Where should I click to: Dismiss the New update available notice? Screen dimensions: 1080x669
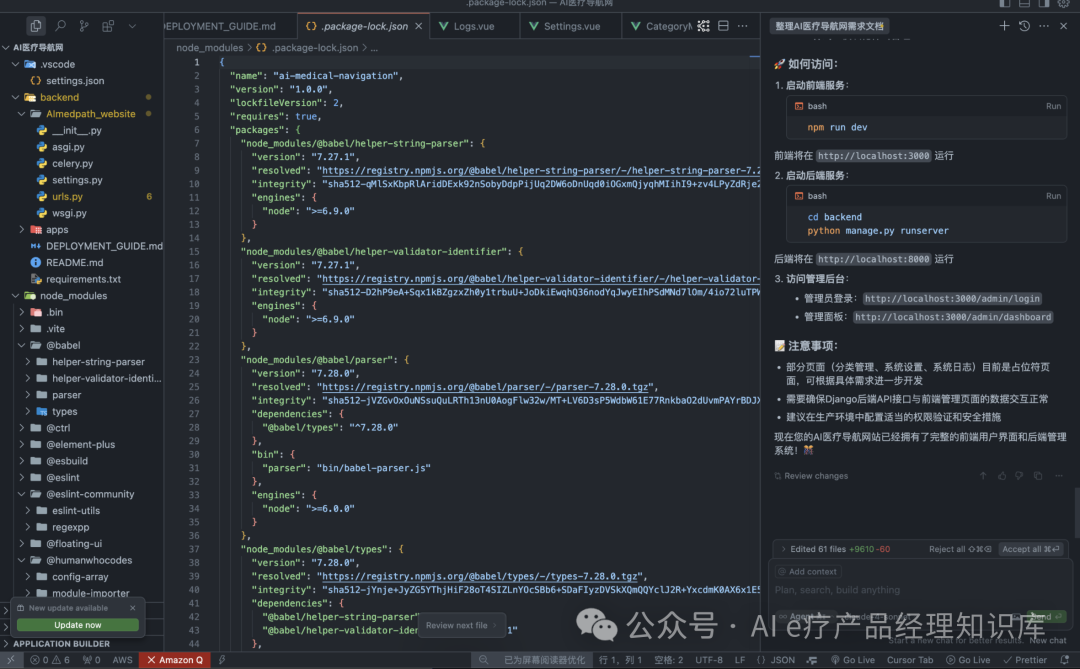[x=133, y=608]
